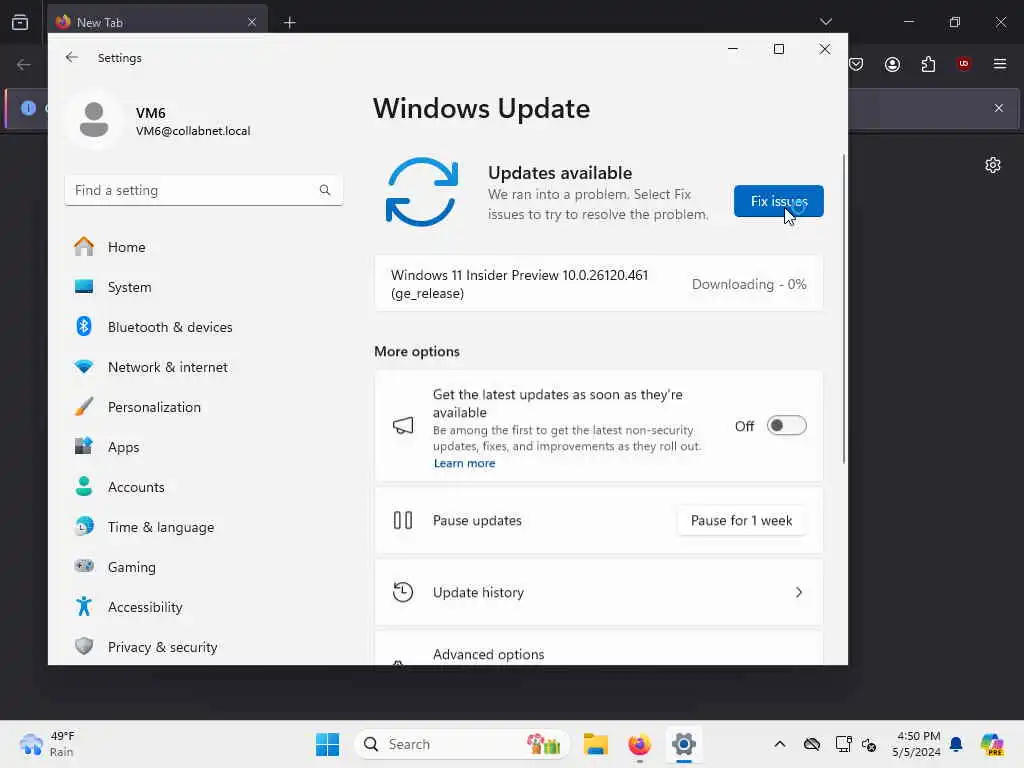Click the Settings back arrow
The image size is (1024, 768).
click(x=72, y=57)
